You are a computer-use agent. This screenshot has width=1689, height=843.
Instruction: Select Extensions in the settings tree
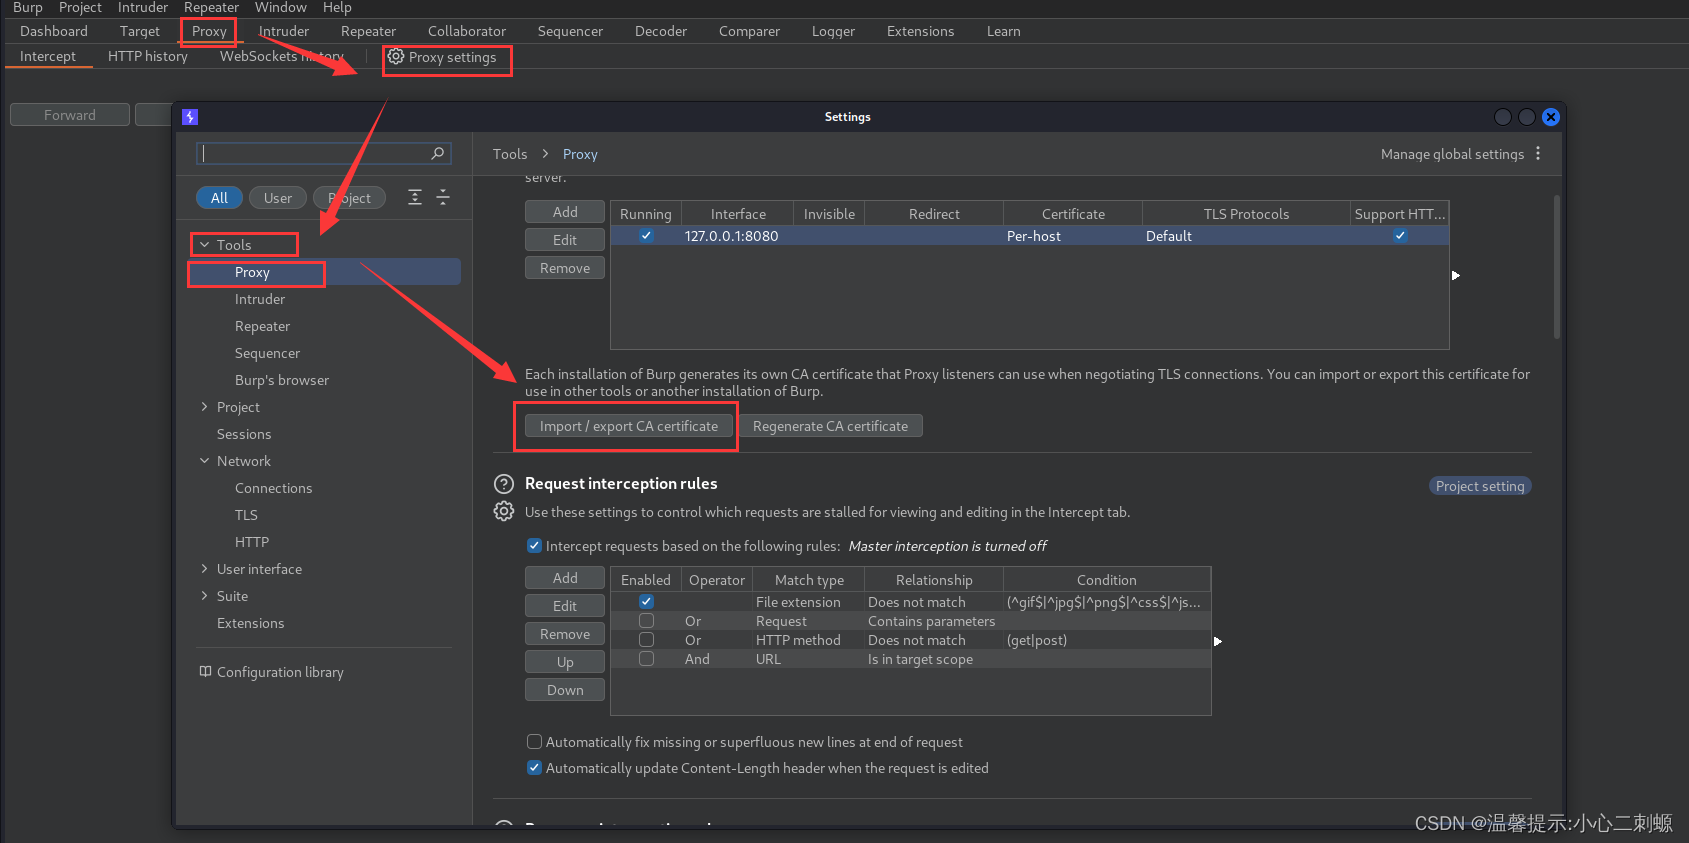250,623
